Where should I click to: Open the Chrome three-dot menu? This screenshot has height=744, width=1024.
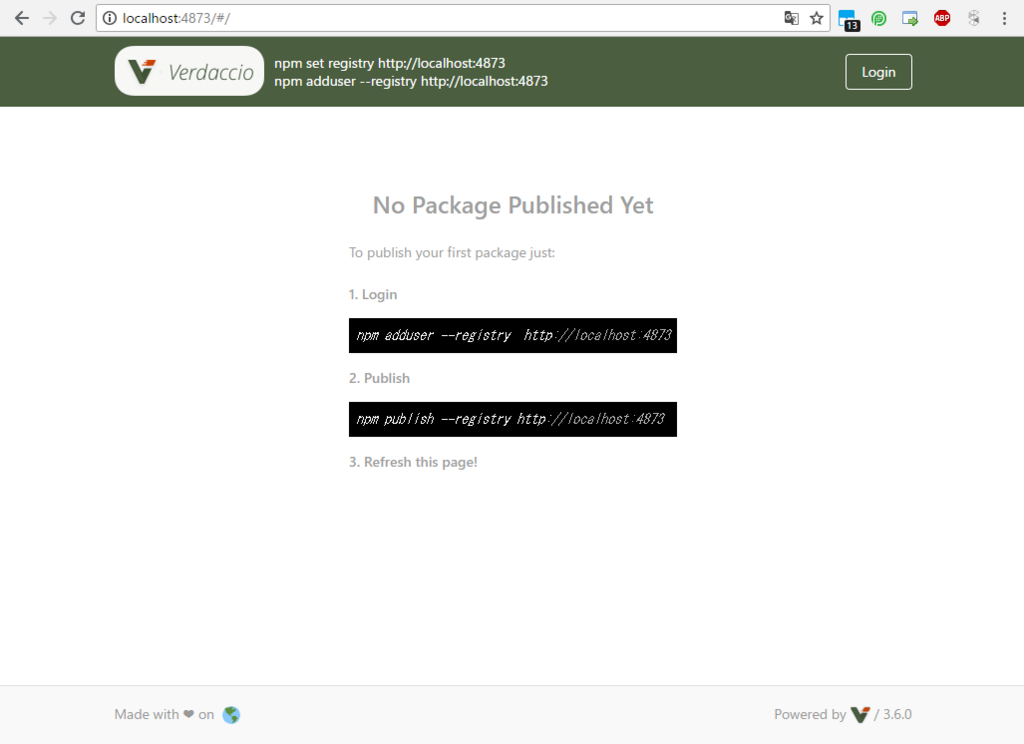click(x=1004, y=18)
